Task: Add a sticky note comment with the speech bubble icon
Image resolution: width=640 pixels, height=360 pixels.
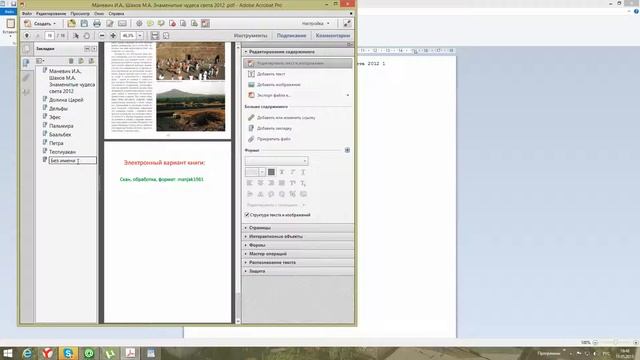Action: pos(150,24)
